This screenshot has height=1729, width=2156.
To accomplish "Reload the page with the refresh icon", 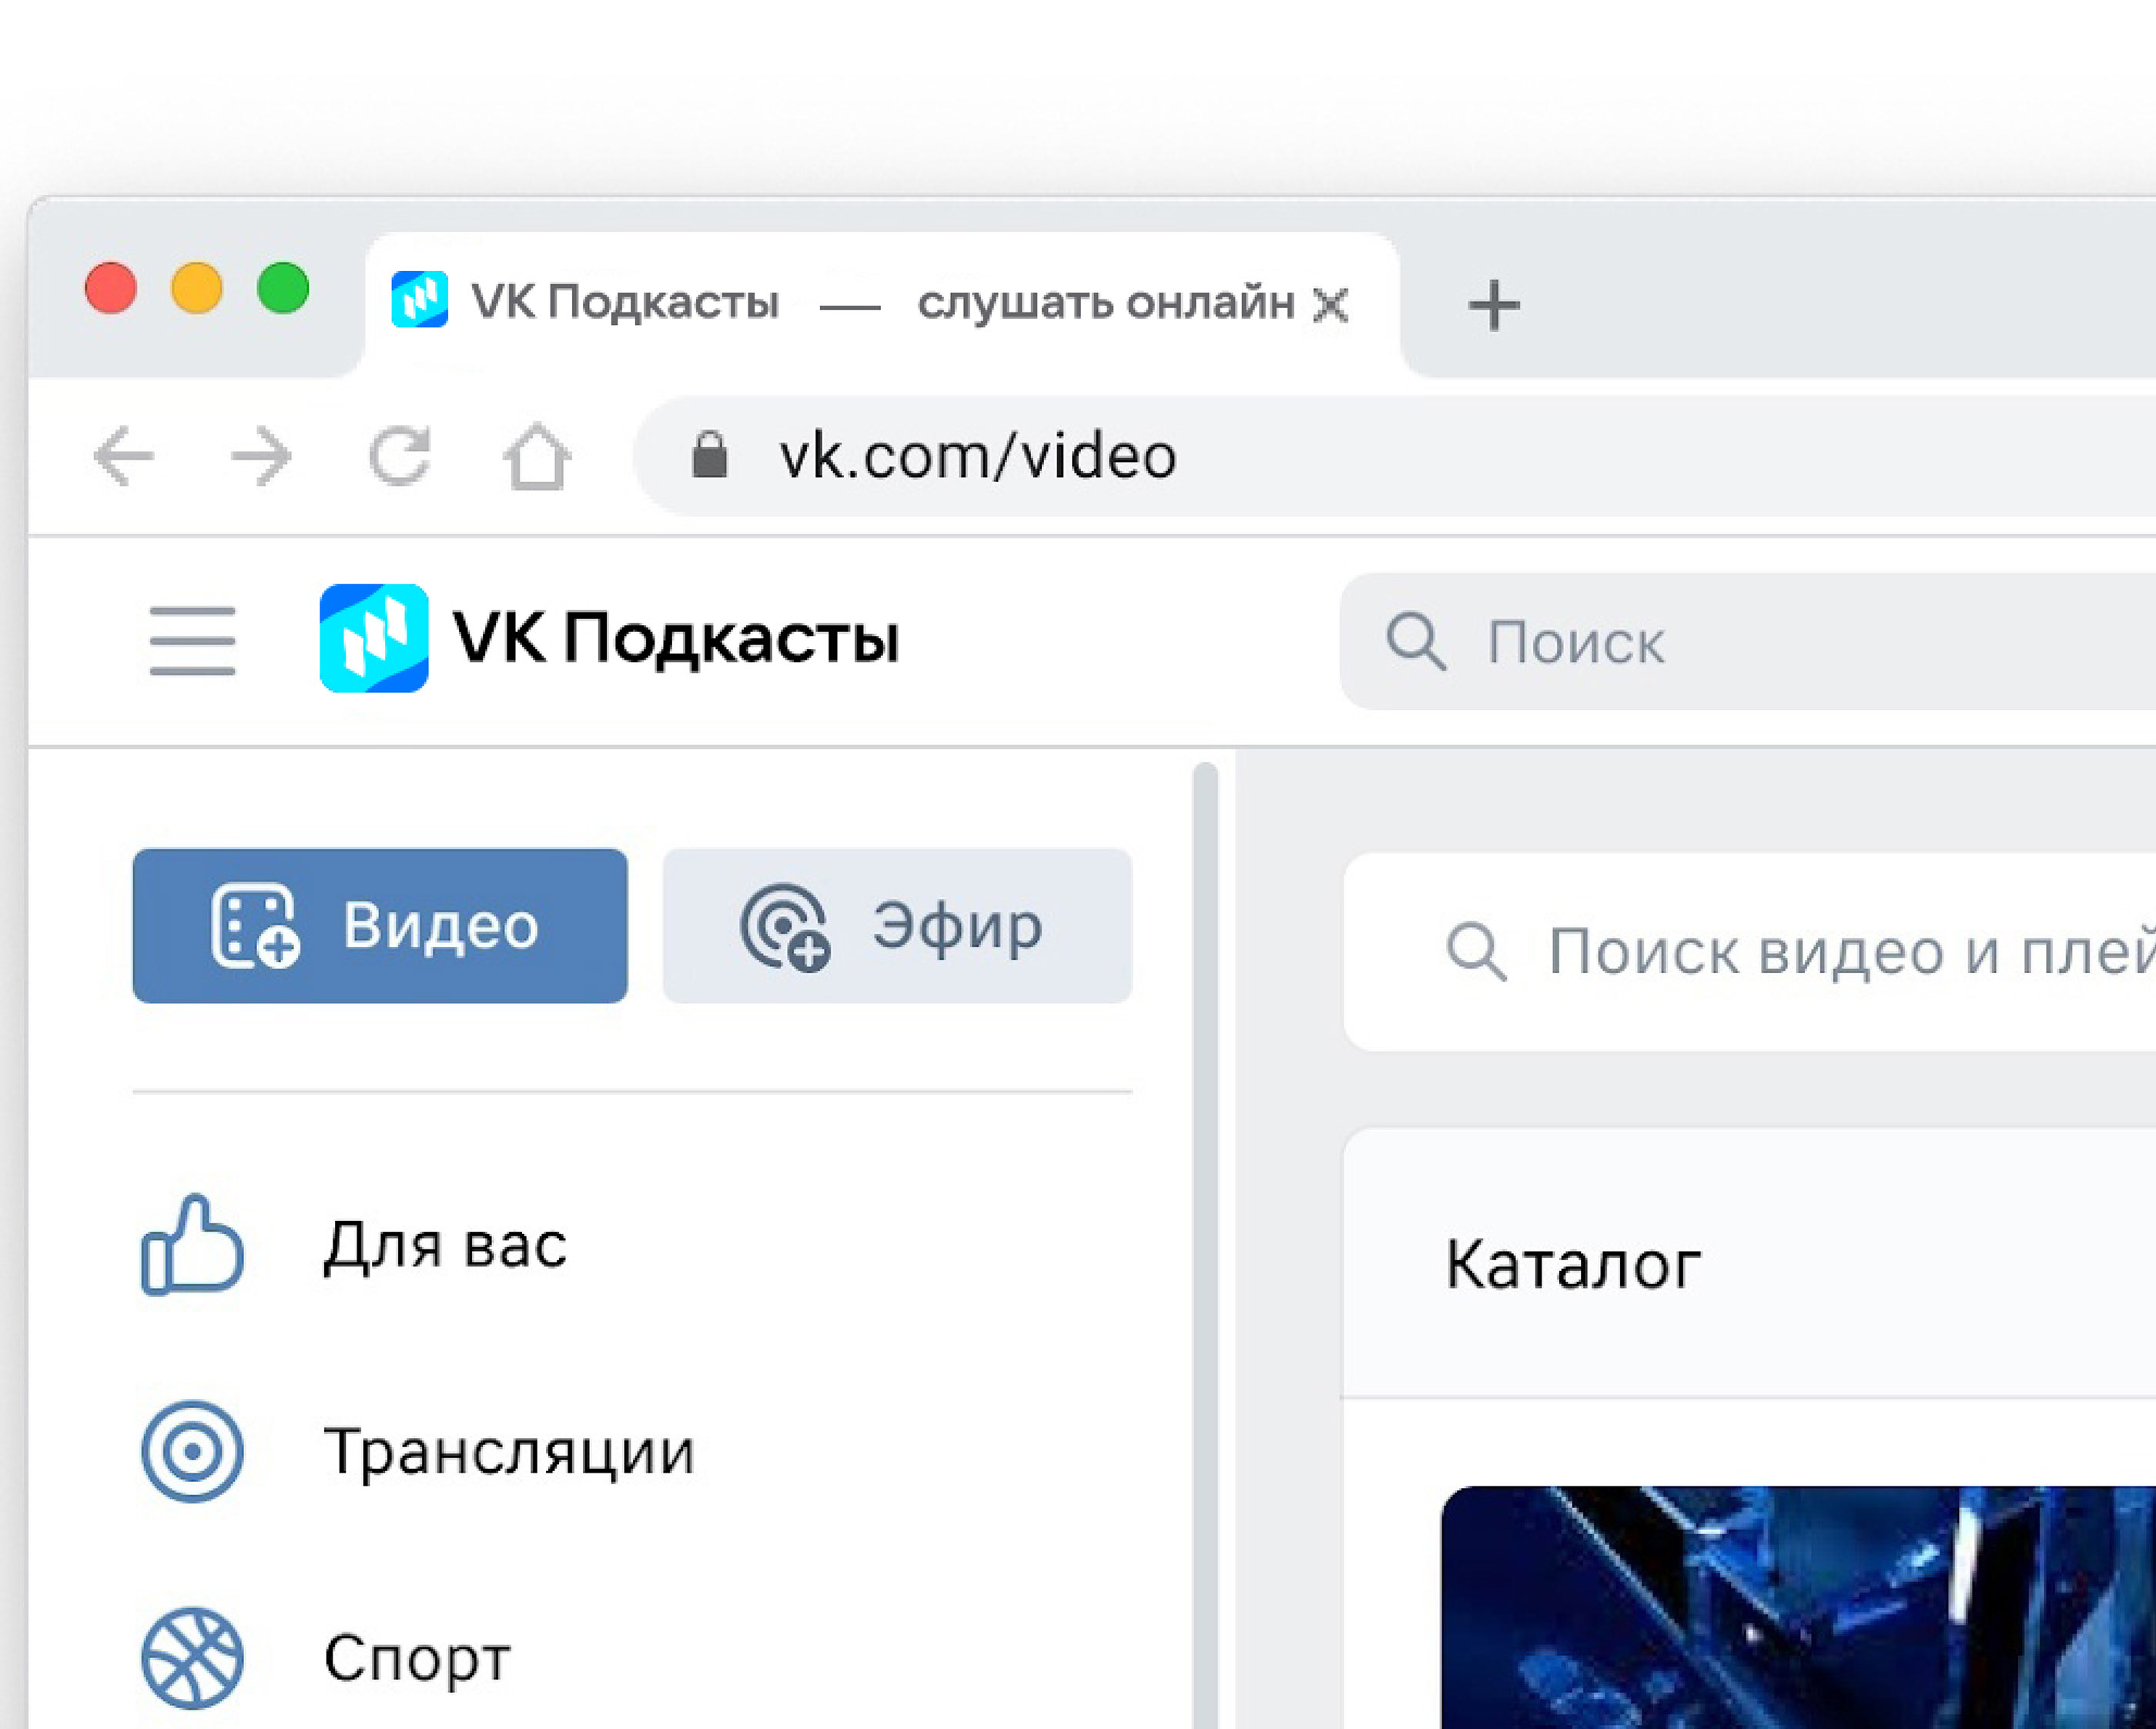I will (400, 456).
